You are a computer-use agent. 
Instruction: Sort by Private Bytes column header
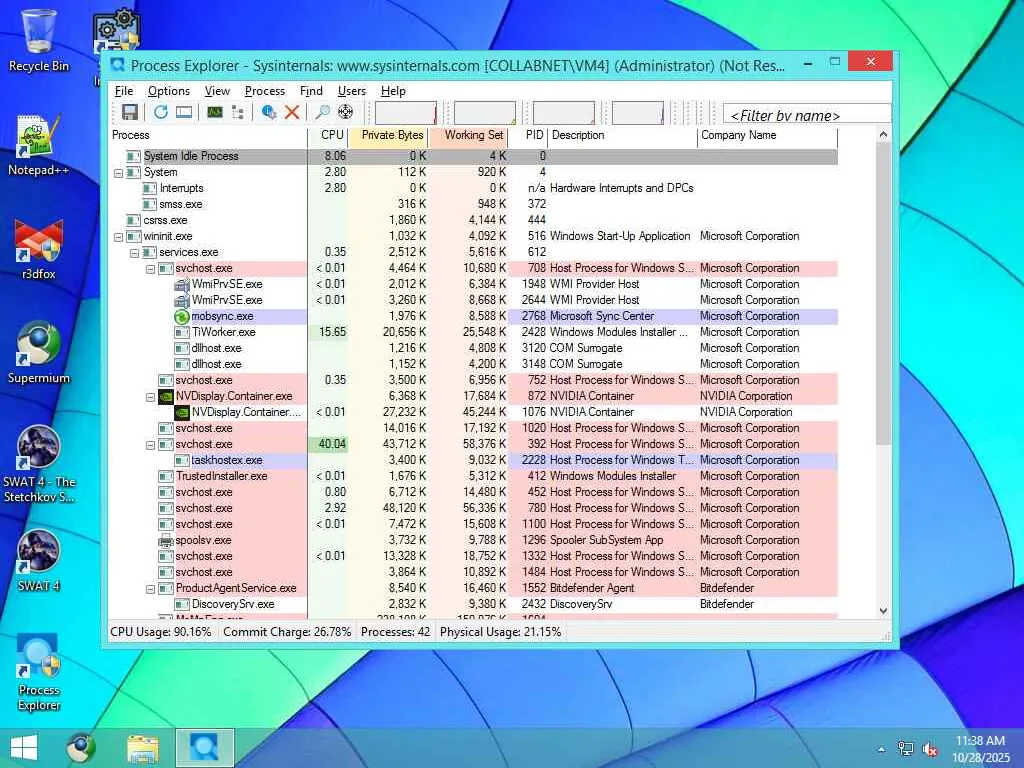coord(388,135)
